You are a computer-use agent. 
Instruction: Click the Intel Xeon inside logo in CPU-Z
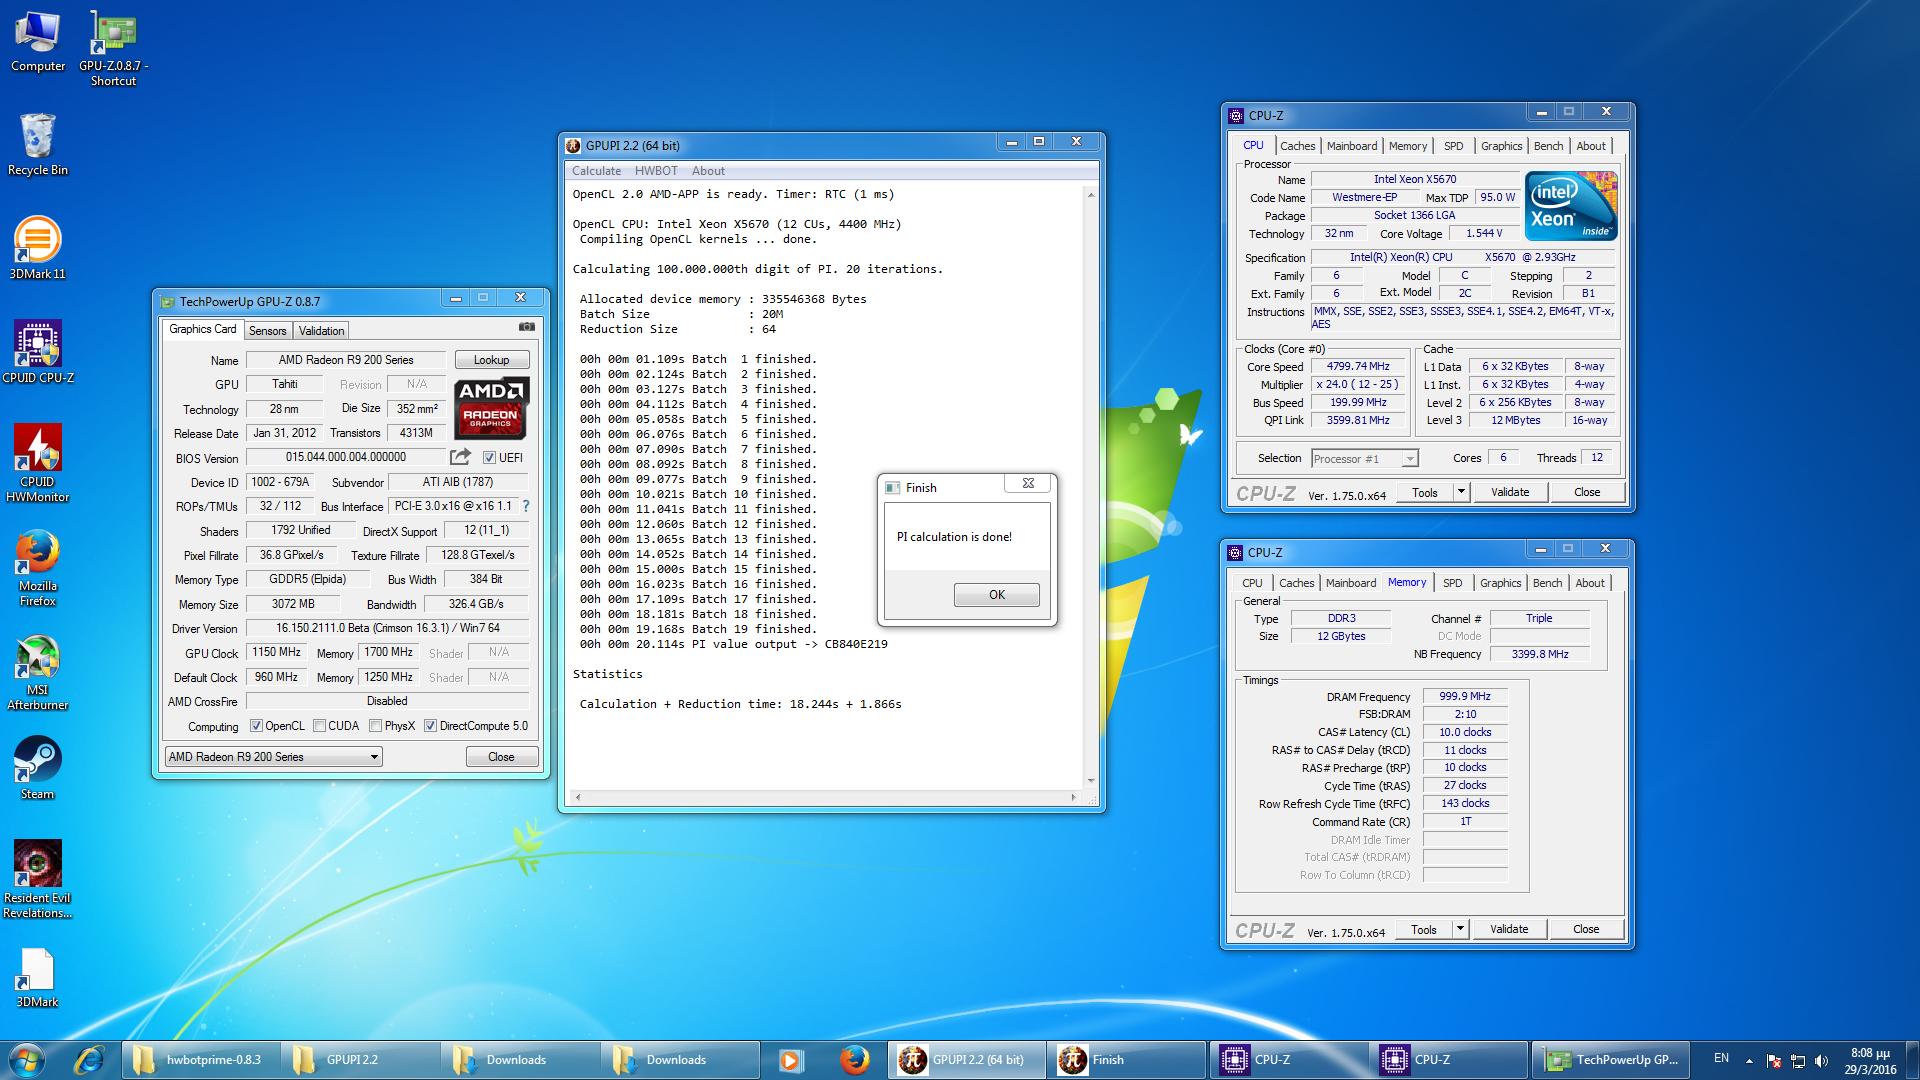tap(1571, 206)
